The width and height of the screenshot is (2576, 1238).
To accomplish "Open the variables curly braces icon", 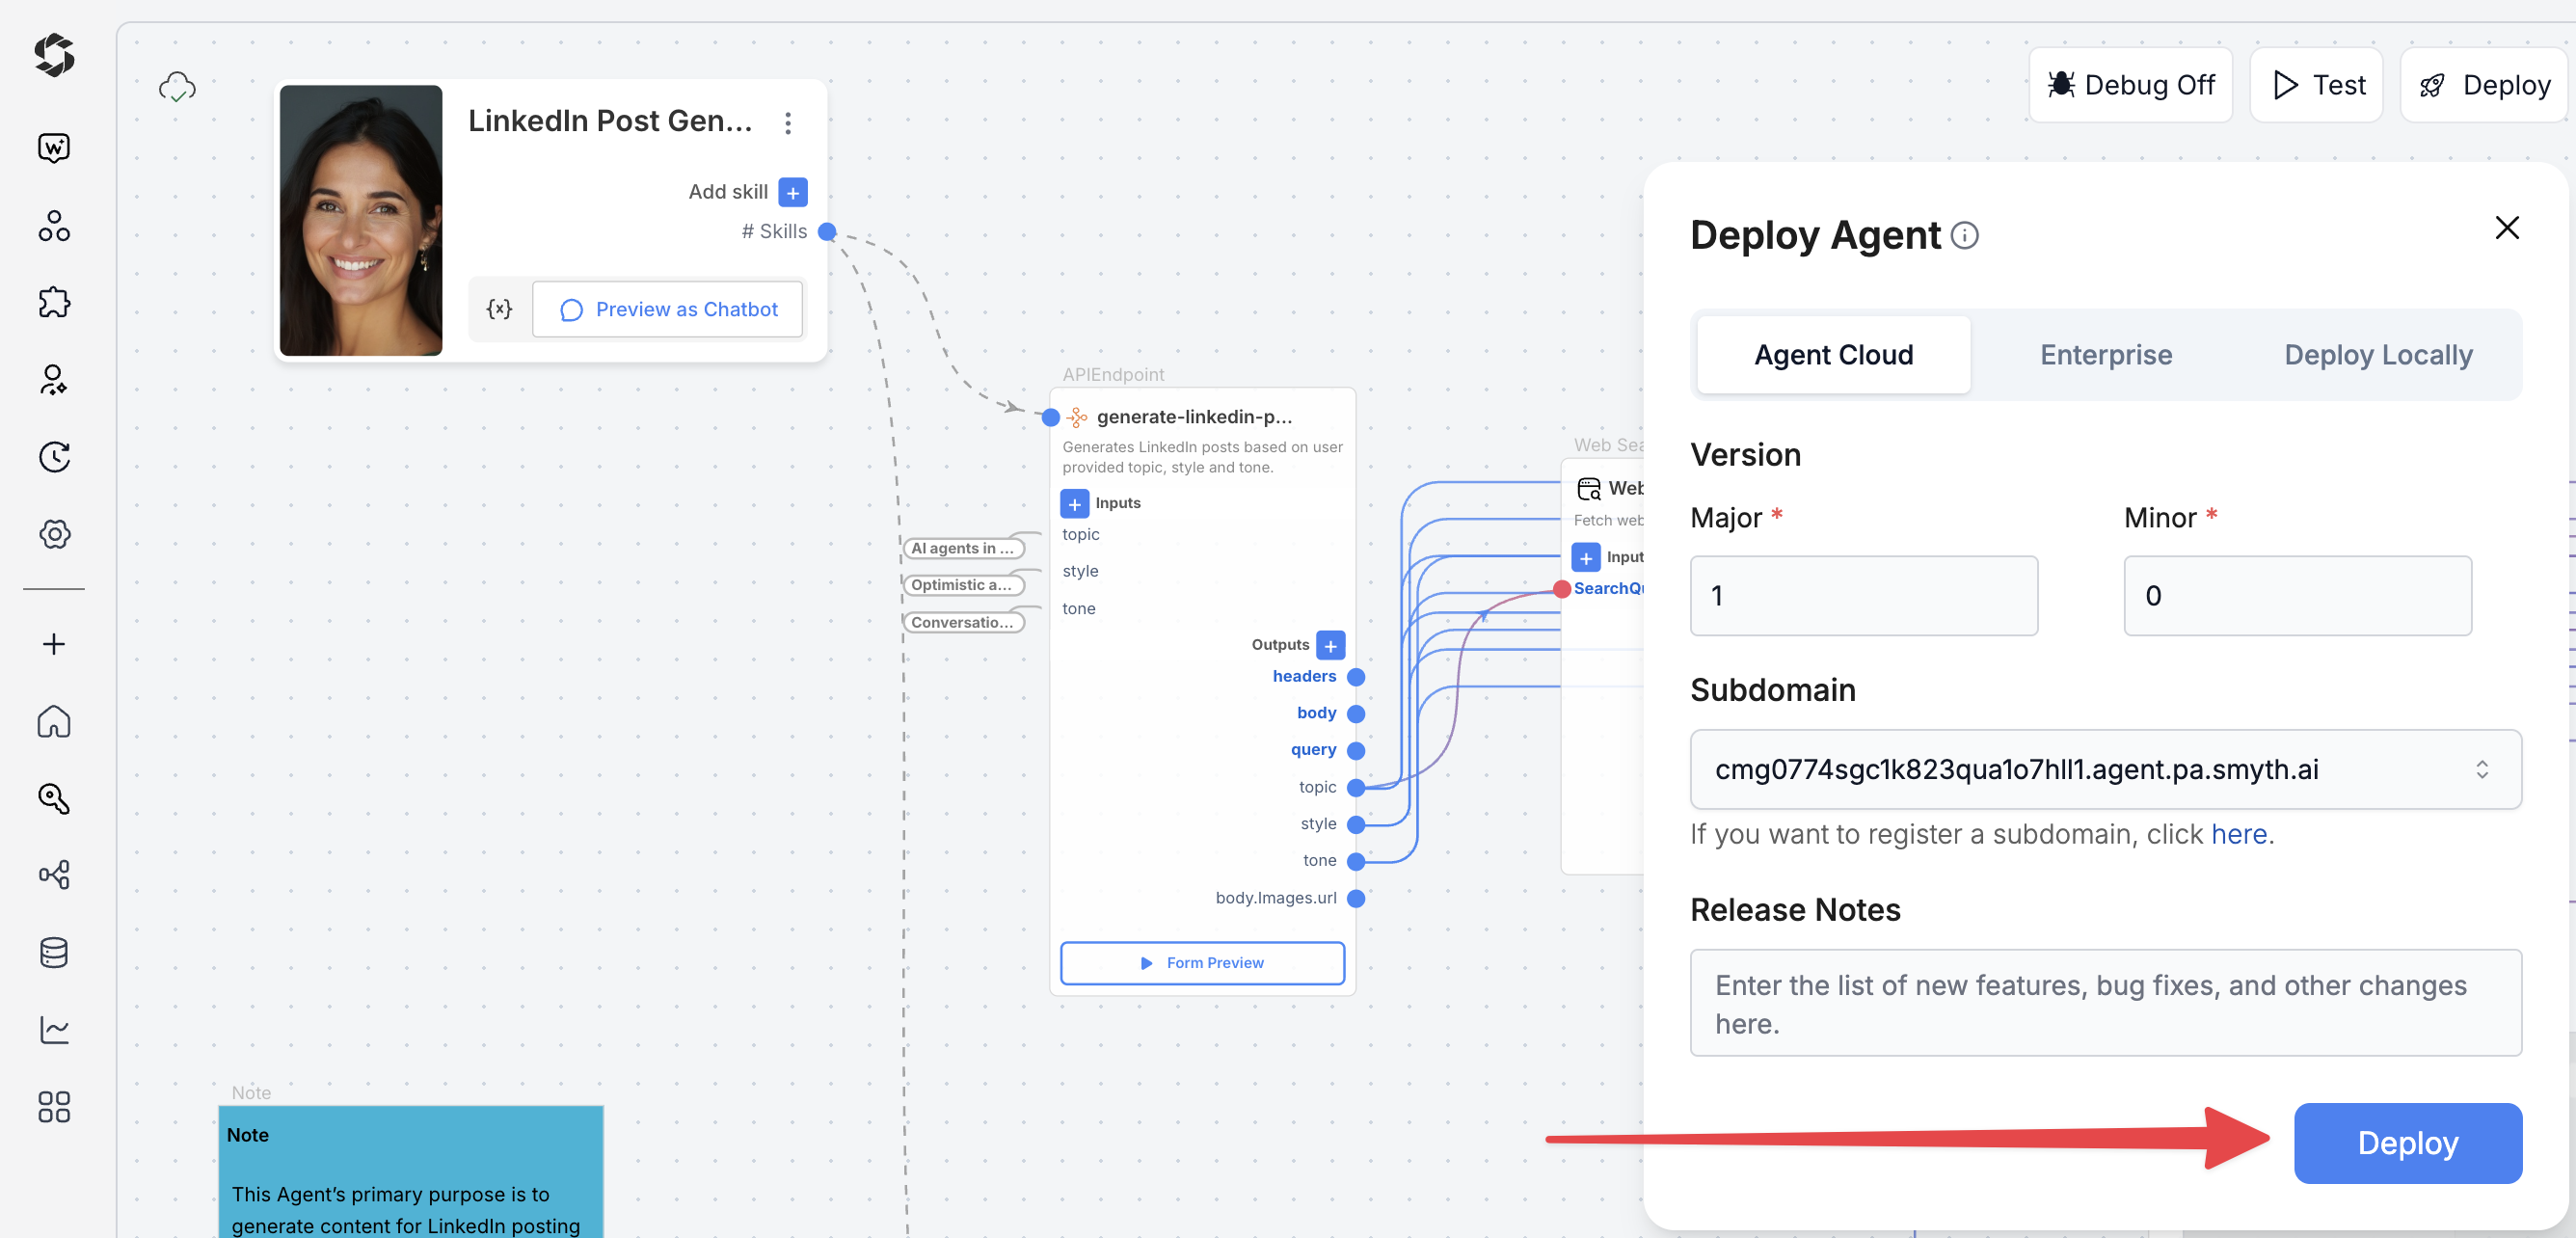I will [x=499, y=309].
